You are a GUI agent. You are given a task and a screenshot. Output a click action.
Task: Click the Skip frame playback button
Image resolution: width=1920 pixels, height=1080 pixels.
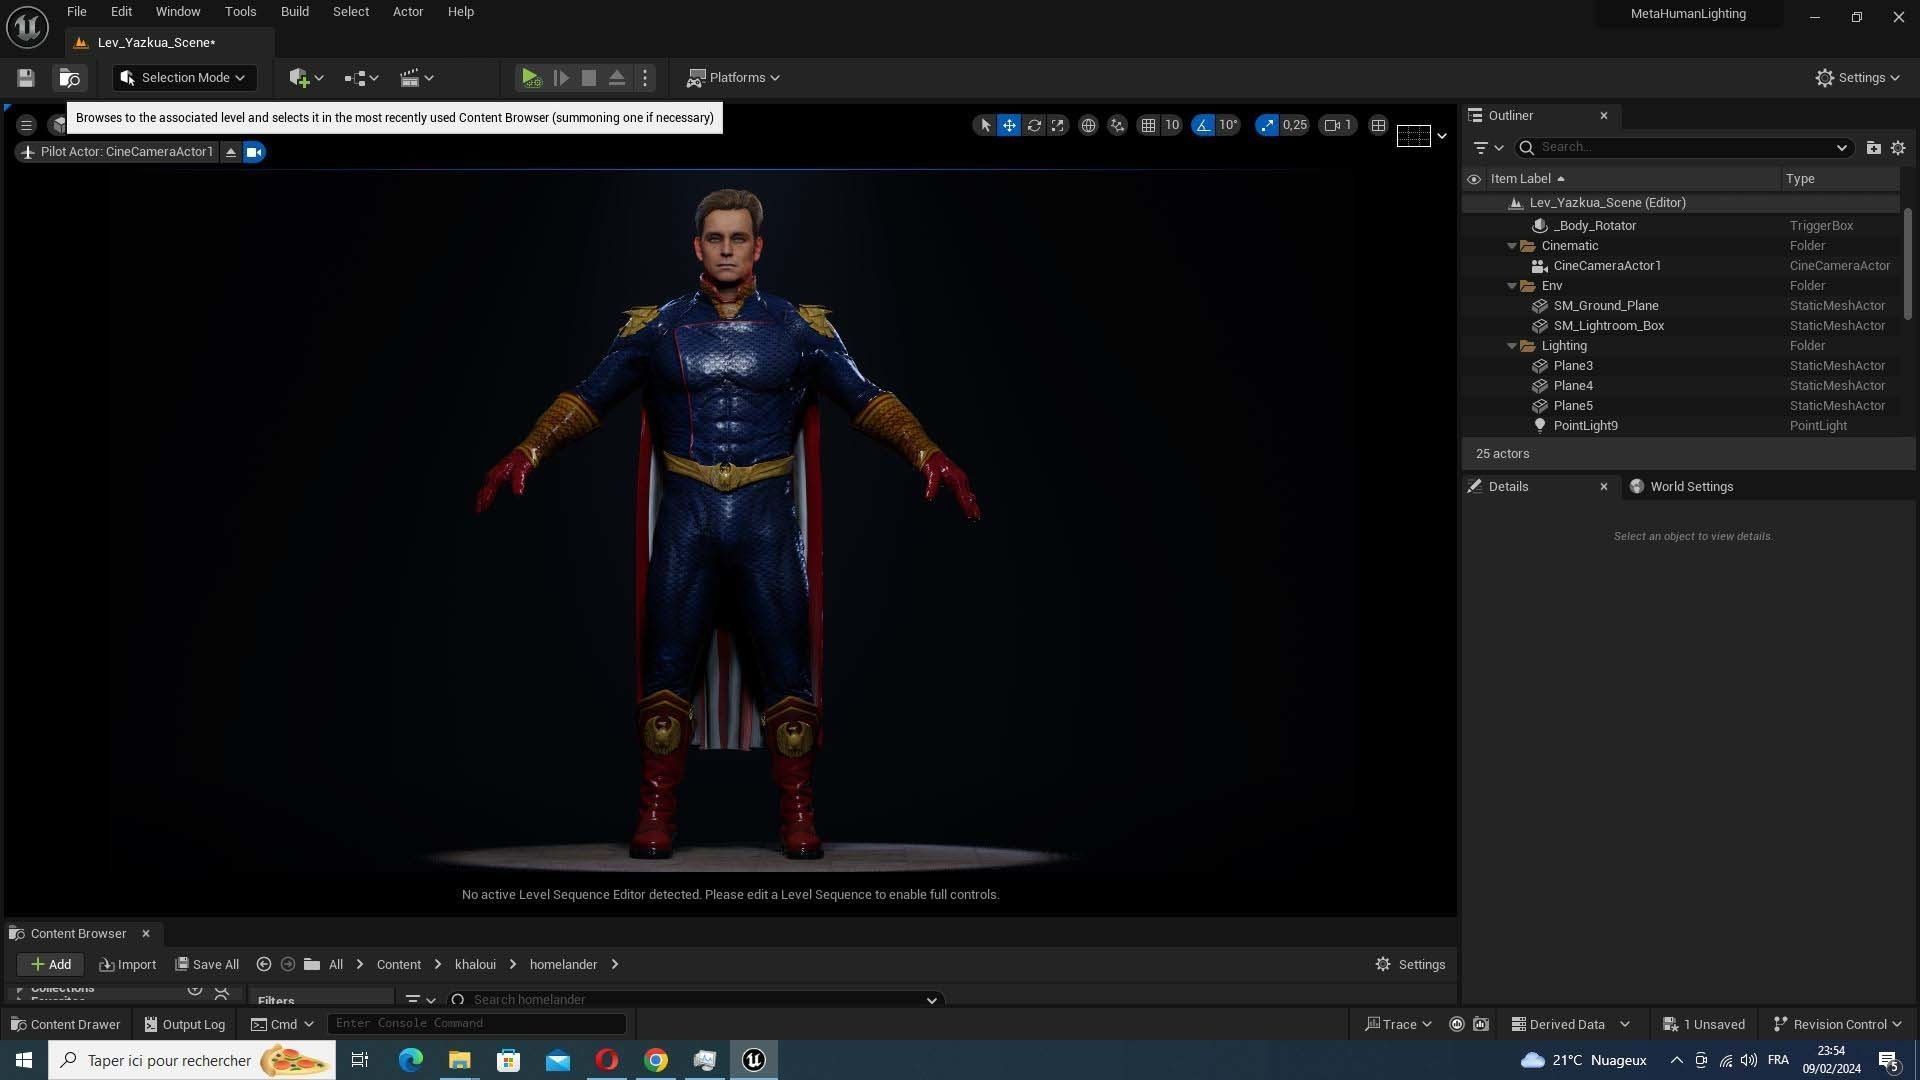[x=561, y=78]
